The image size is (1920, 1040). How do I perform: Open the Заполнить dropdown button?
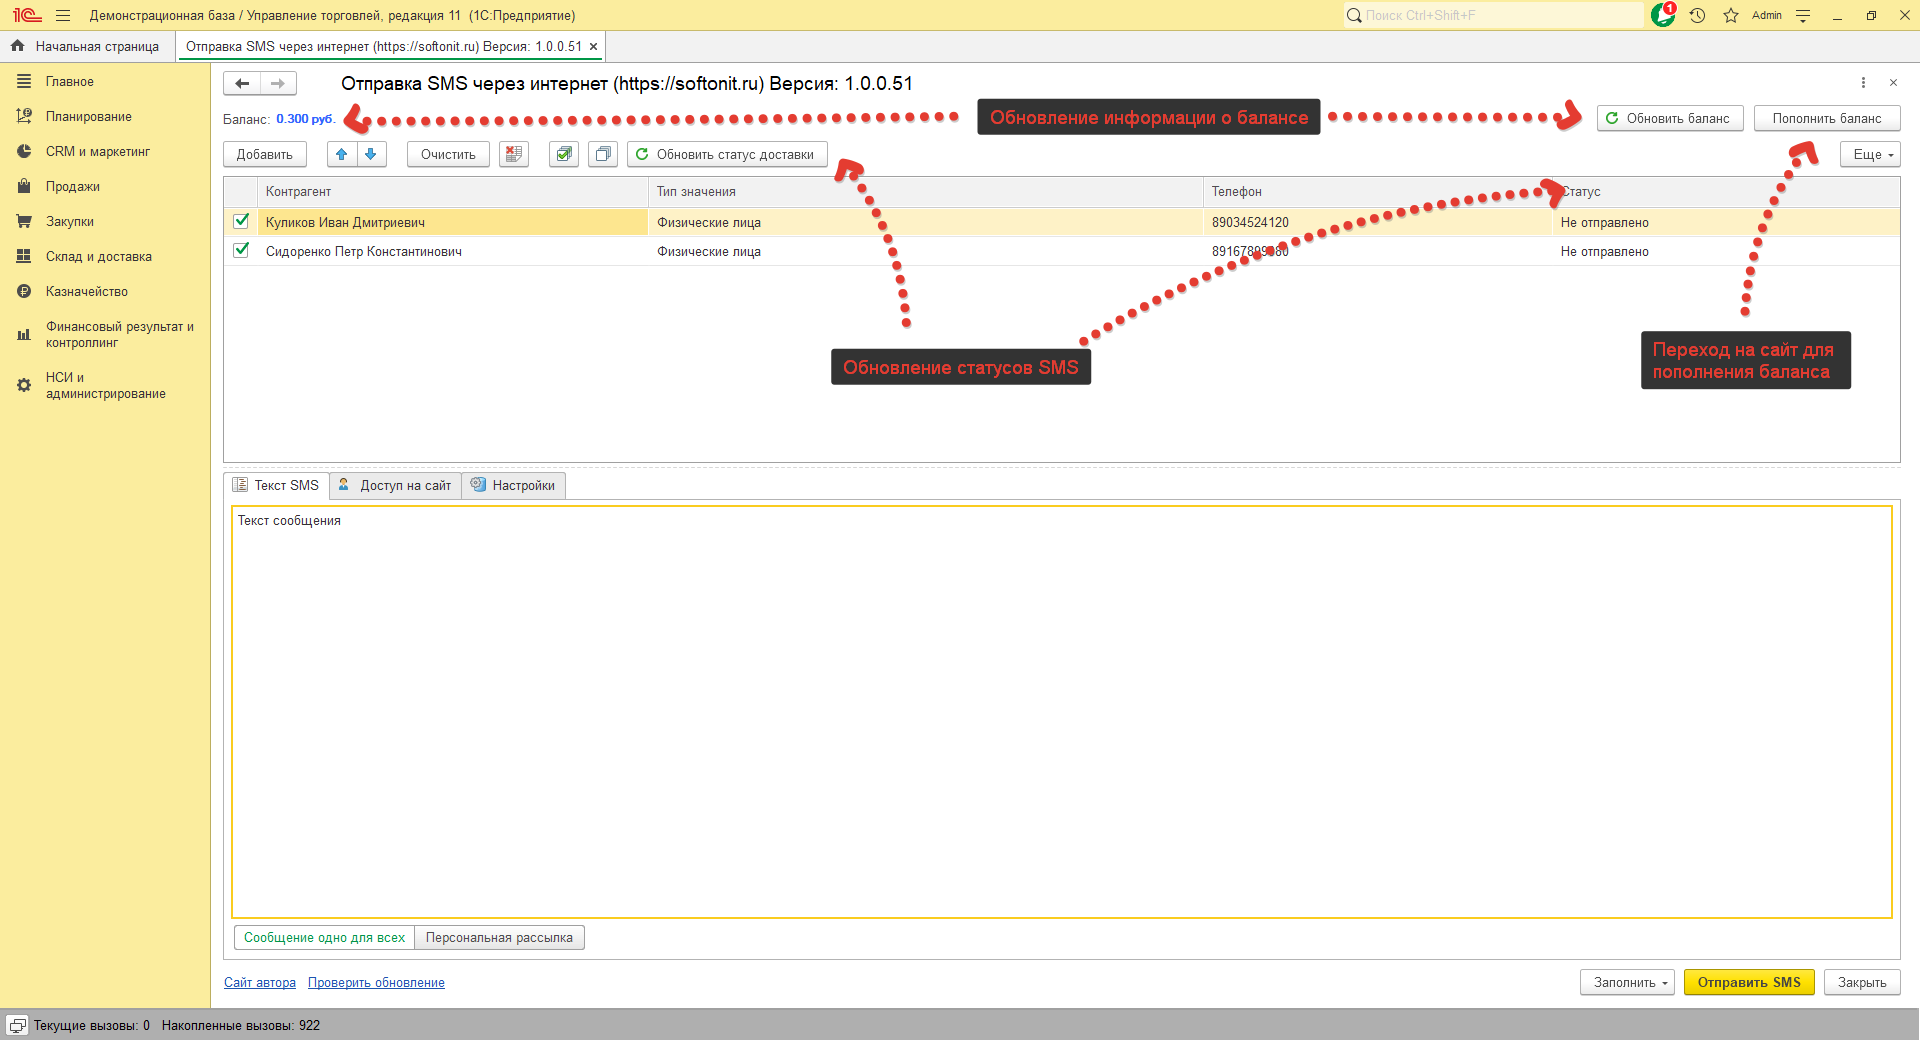click(x=1627, y=982)
